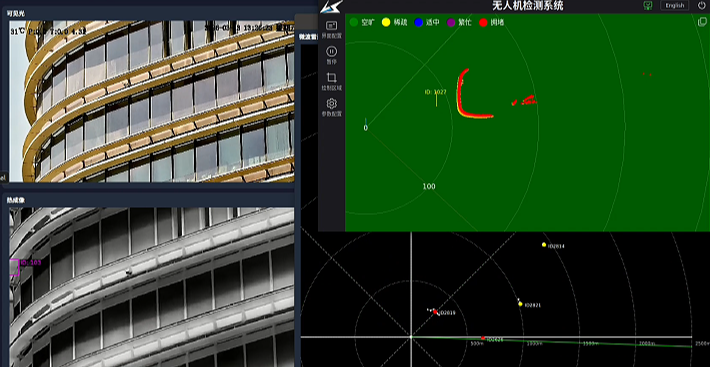
Task: Select the yellow radar target ID2821
Action: (520, 304)
